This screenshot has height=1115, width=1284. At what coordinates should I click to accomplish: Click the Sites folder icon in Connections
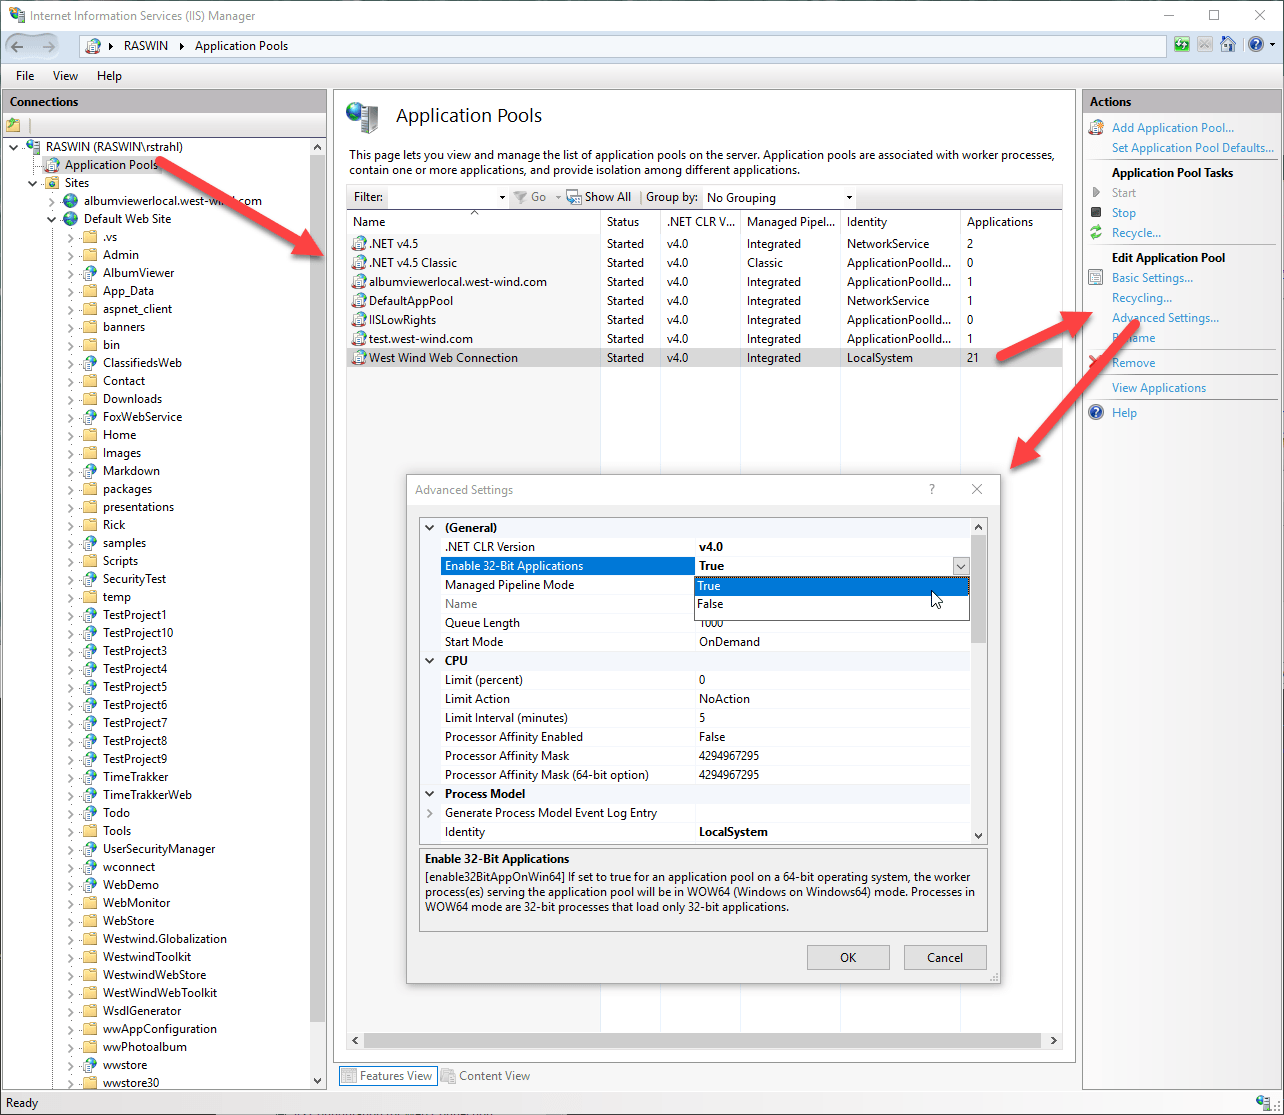coord(52,183)
